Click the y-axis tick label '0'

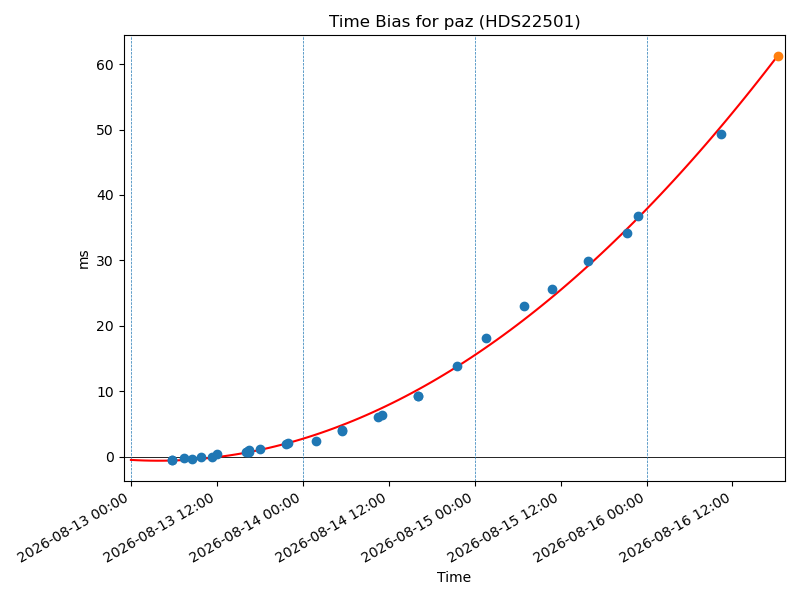[109, 457]
